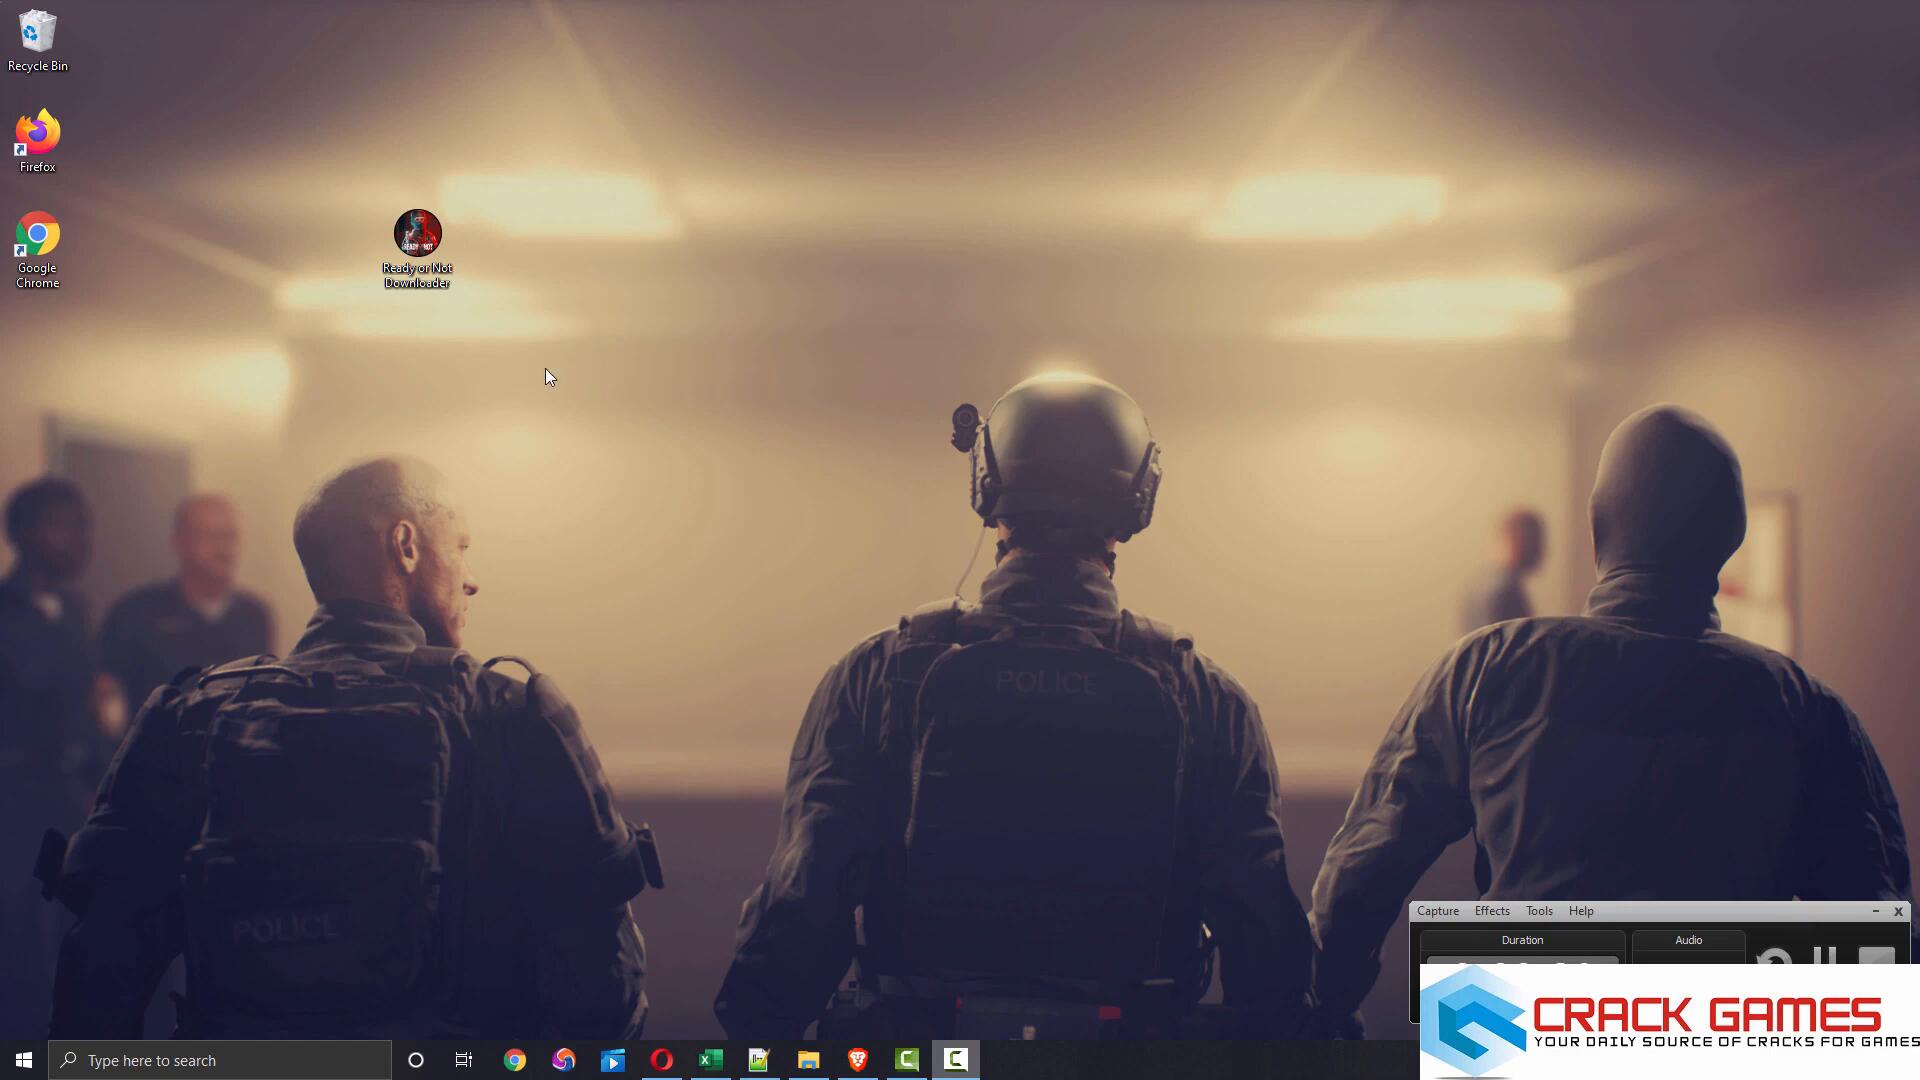Pause the recording
This screenshot has height=1080, width=1920.
tap(1824, 956)
